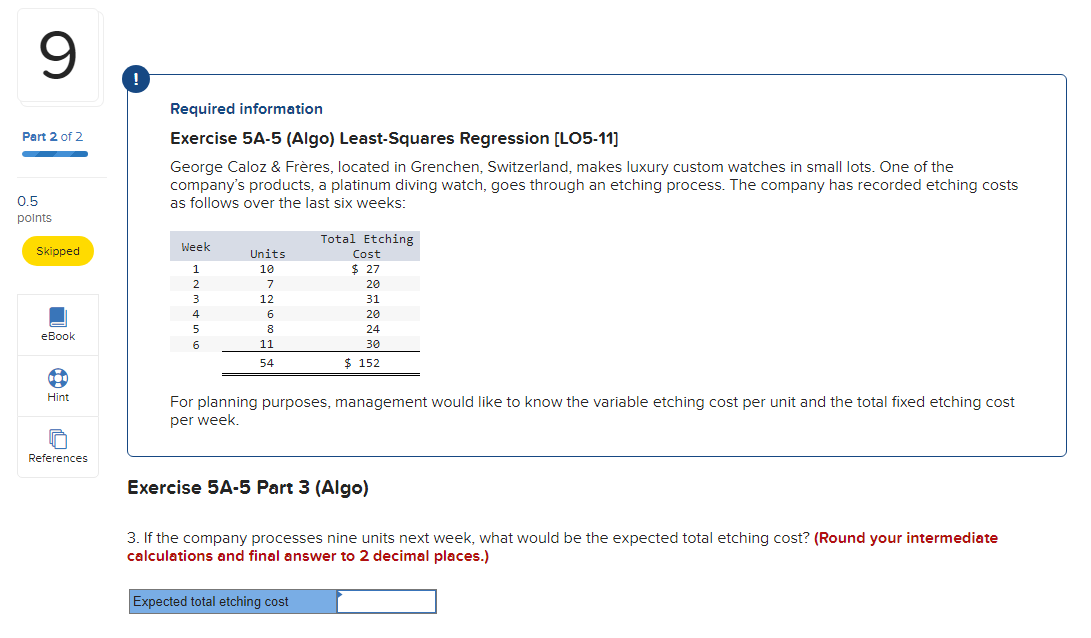Image resolution: width=1091 pixels, height=638 pixels.
Task: Click the cost value 30 in week 6
Action: [373, 344]
